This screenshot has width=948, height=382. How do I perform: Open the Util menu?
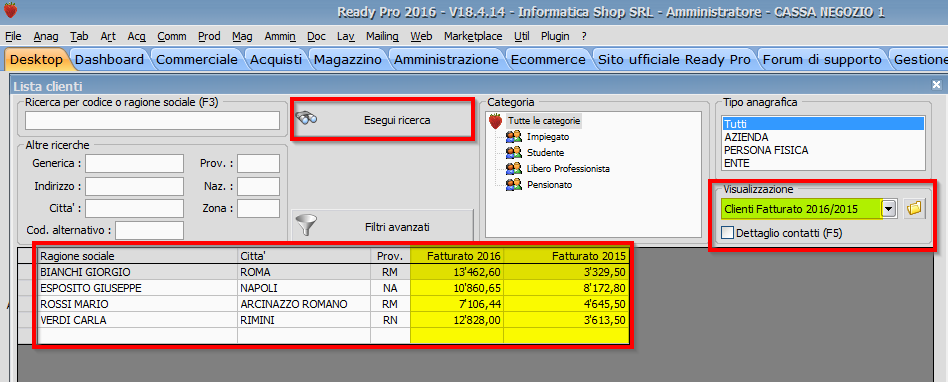pos(522,36)
